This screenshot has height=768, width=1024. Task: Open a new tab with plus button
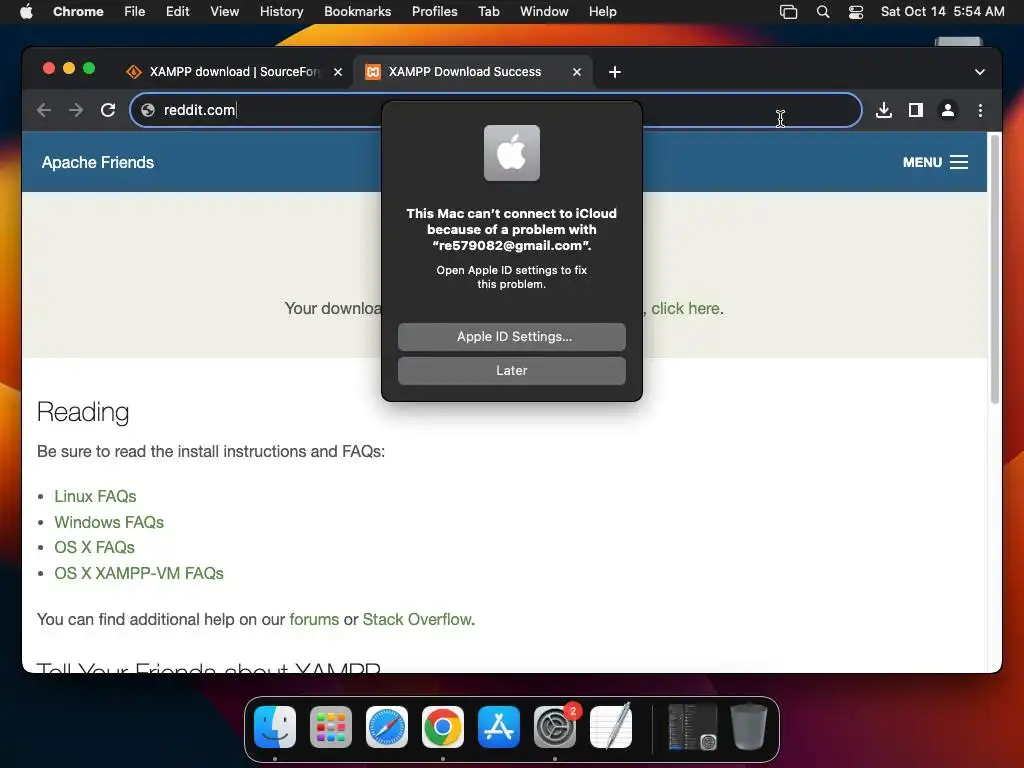tap(615, 72)
